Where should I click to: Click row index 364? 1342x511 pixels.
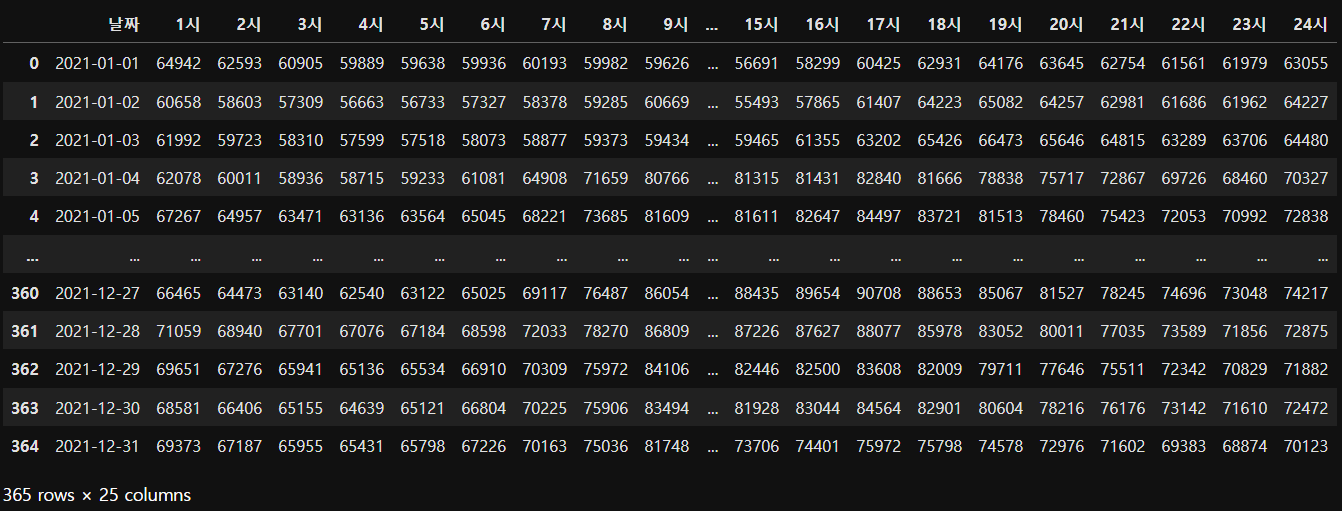coord(24,446)
